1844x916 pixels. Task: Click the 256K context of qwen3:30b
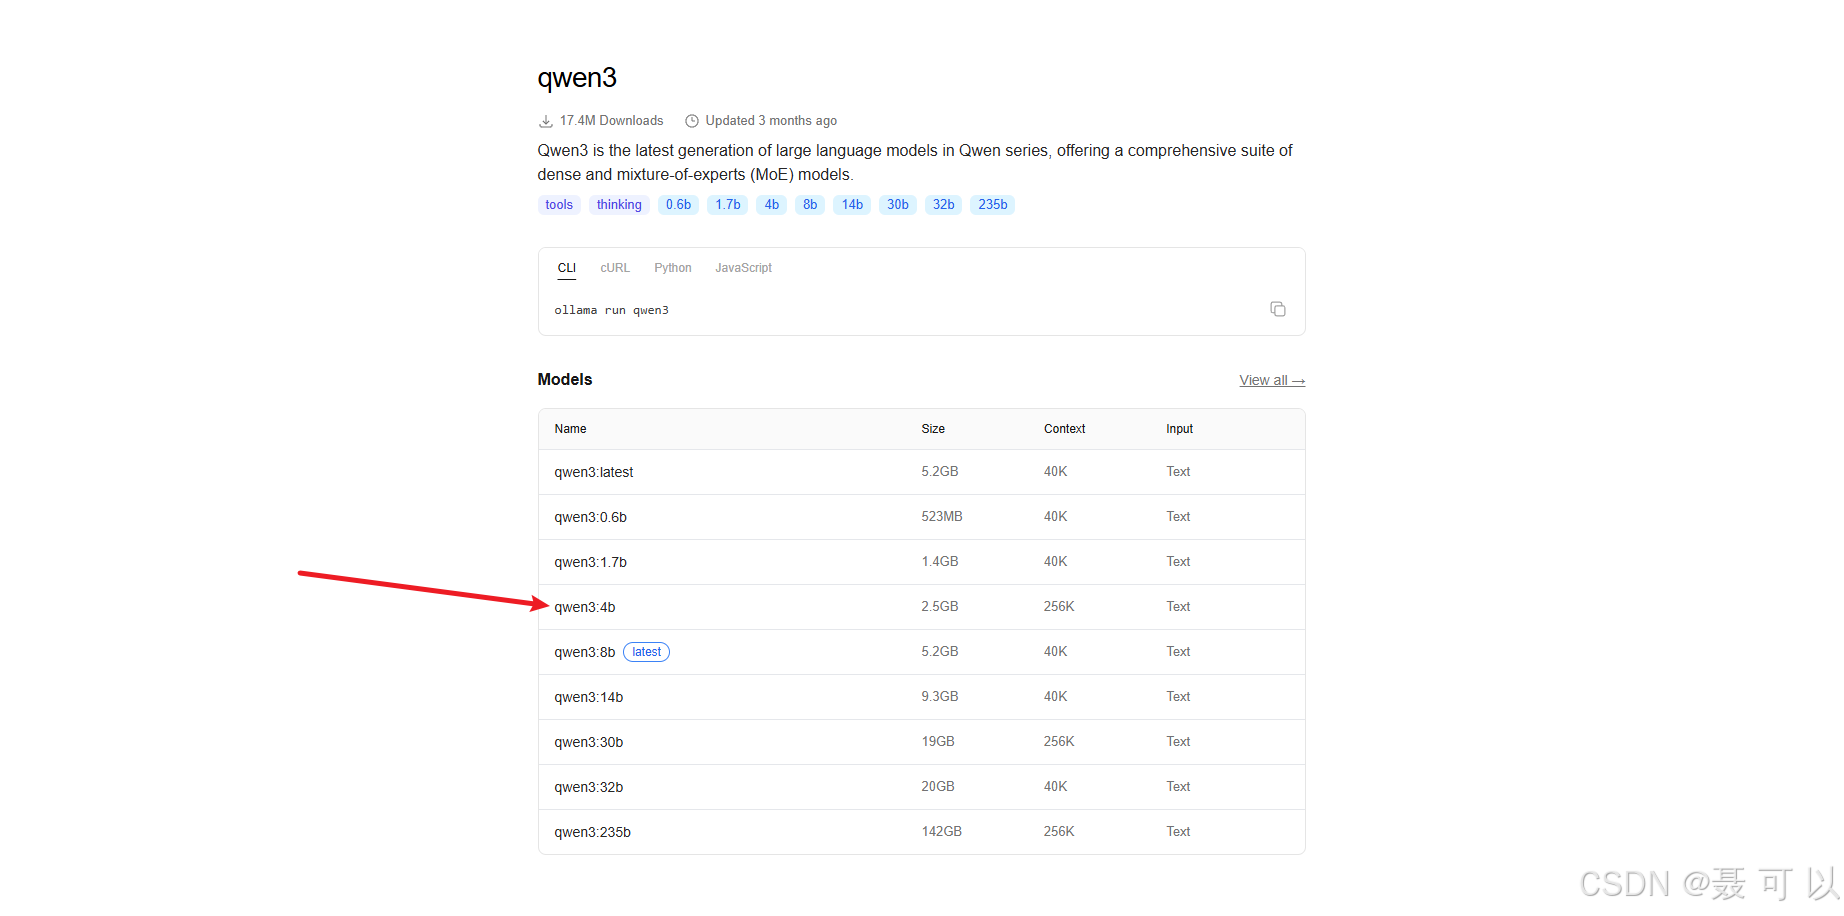pyautogui.click(x=1059, y=742)
